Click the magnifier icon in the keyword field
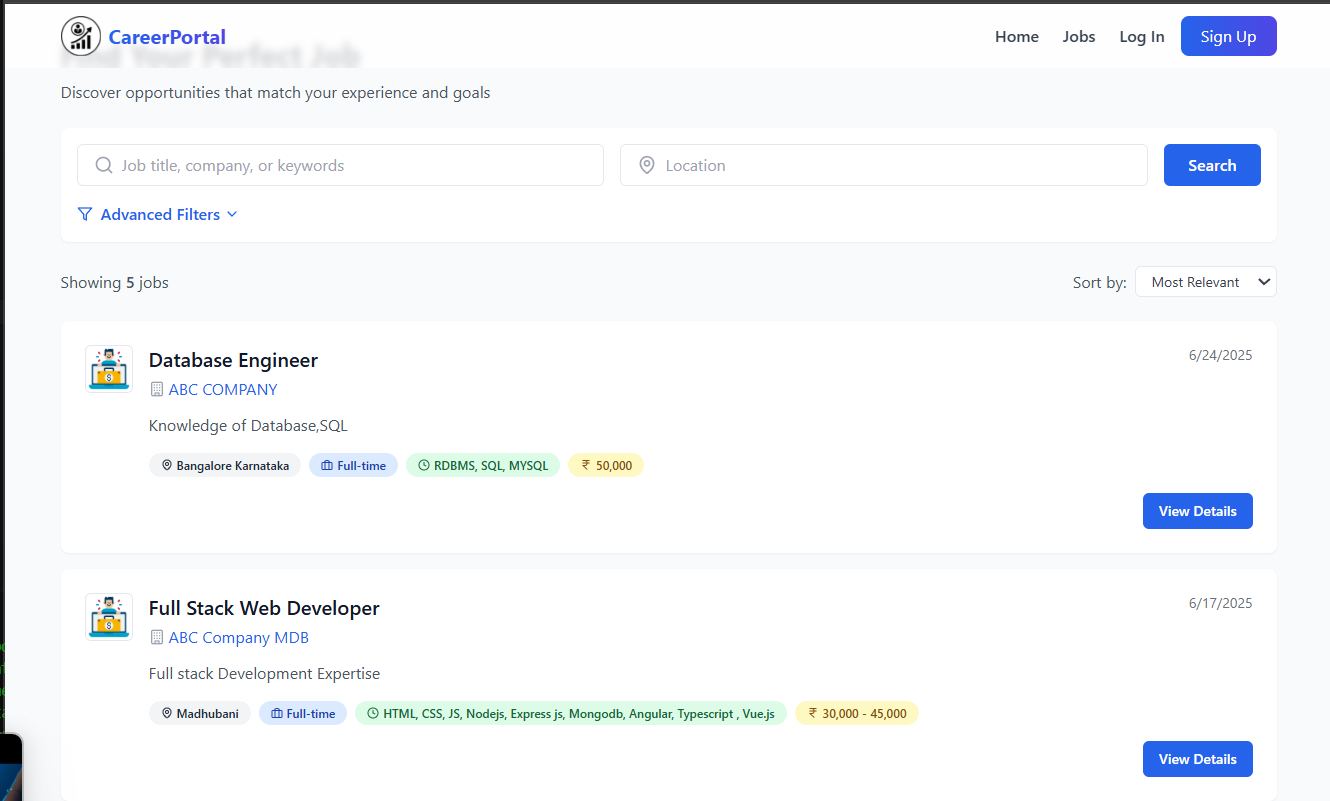The width and height of the screenshot is (1330, 801). click(x=104, y=165)
